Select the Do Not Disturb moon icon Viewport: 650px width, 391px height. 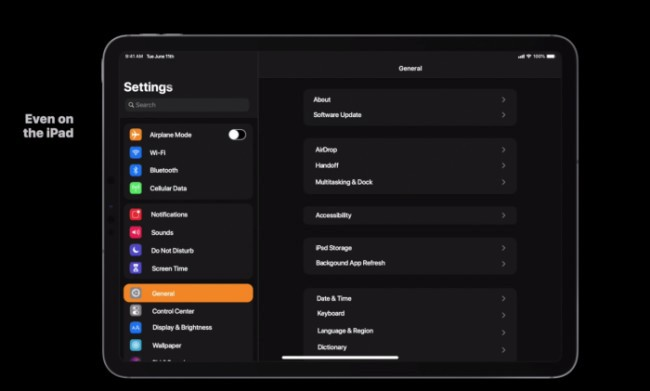(136, 250)
